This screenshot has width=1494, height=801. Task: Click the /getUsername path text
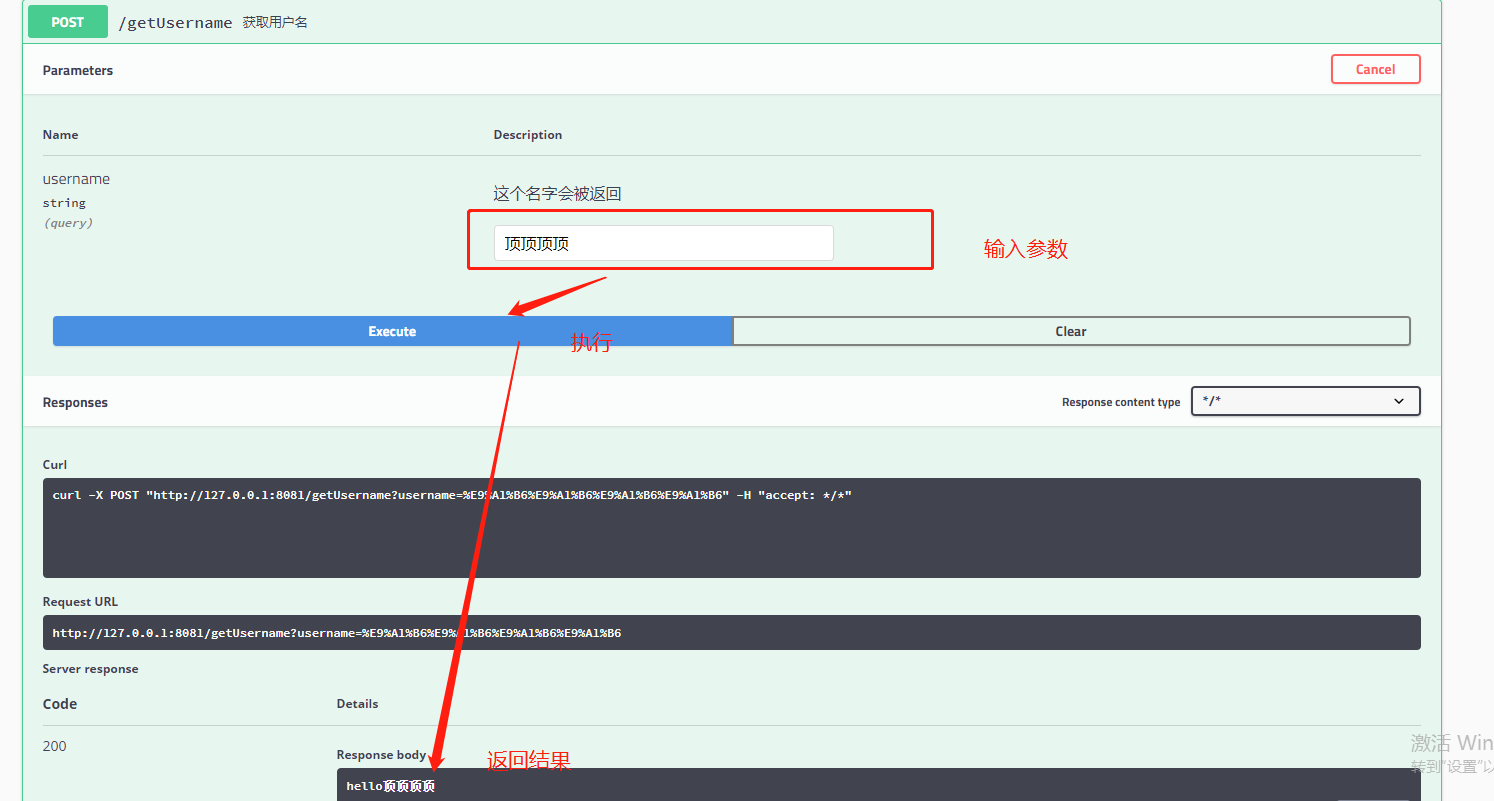tap(175, 22)
